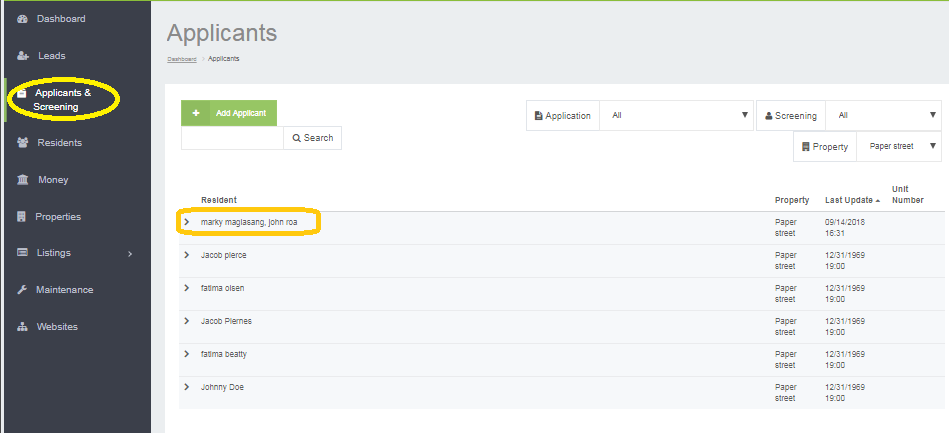The width and height of the screenshot is (949, 433).
Task: Click the Maintenance wrench icon
Action: coord(22,290)
